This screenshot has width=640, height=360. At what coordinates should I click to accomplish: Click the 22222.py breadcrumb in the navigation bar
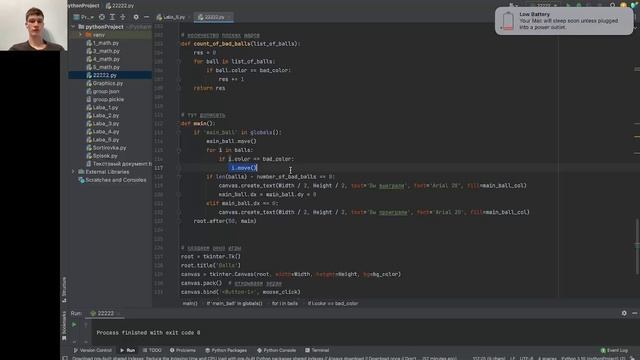point(120,6)
